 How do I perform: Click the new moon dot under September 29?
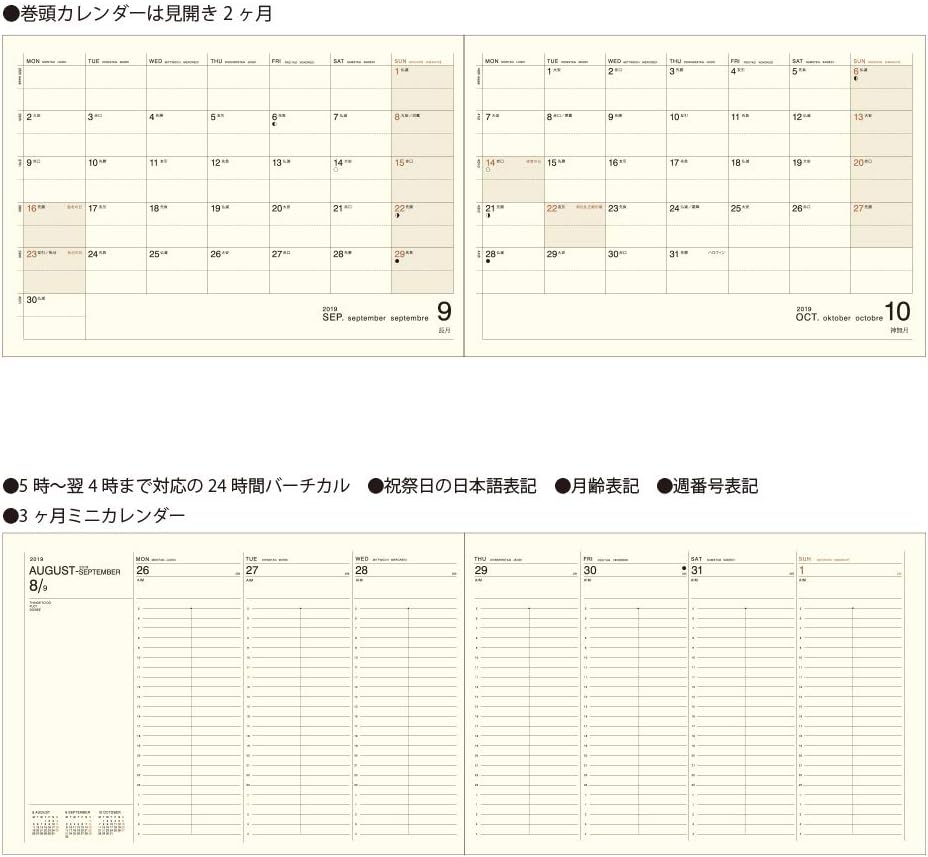(397, 261)
